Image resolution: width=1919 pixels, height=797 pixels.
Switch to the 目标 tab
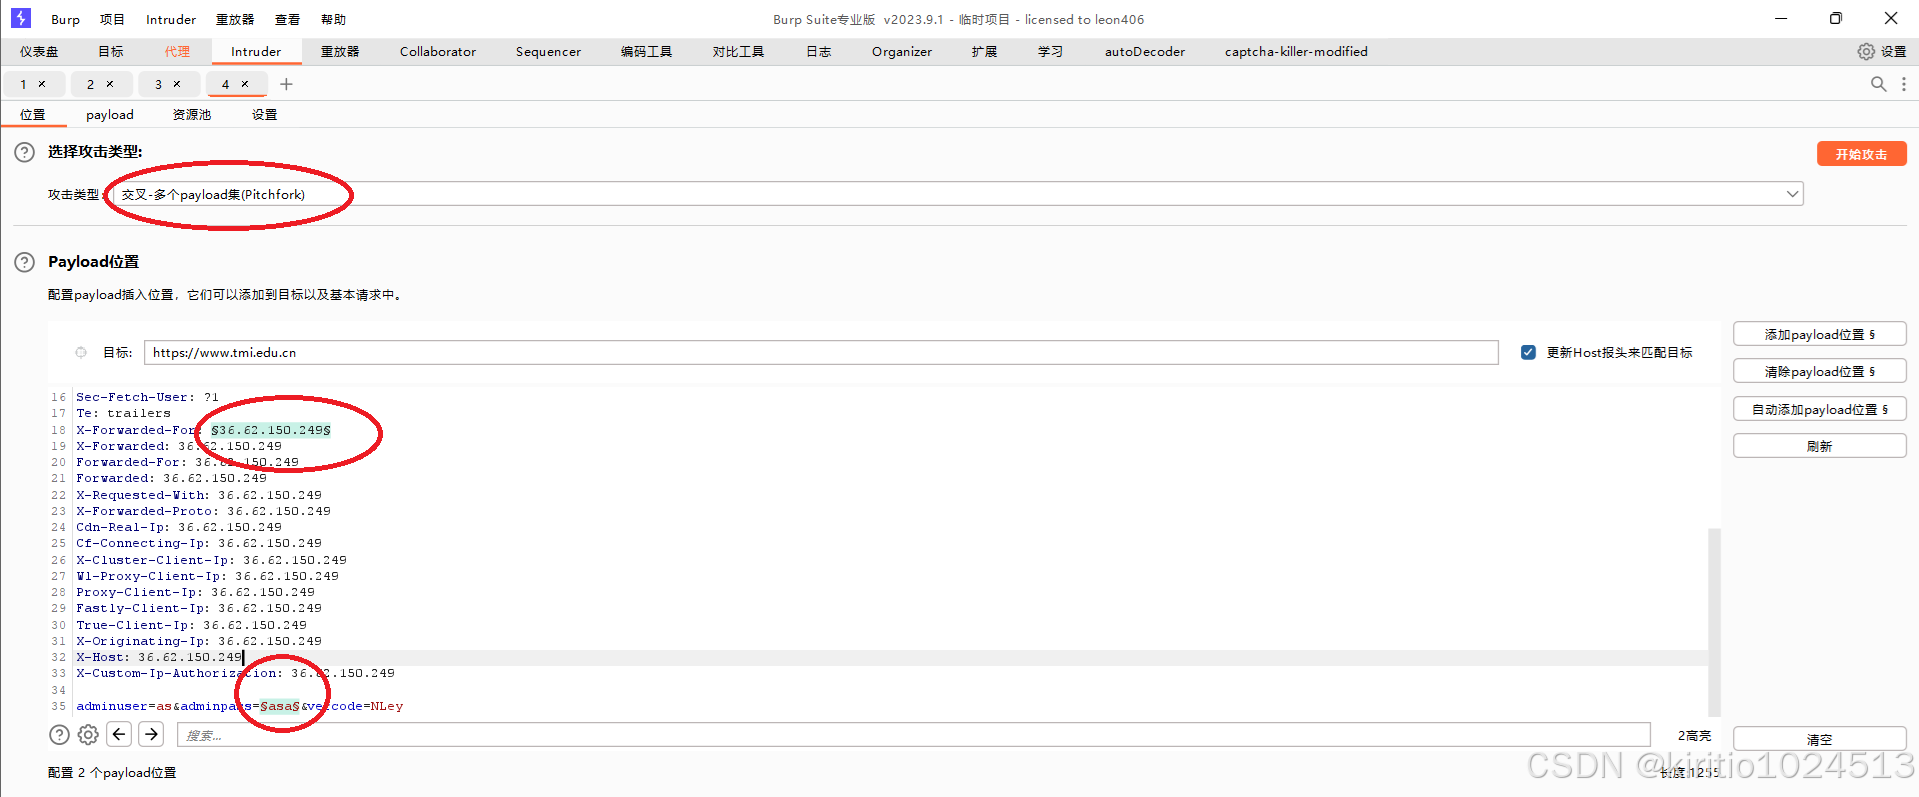click(111, 51)
